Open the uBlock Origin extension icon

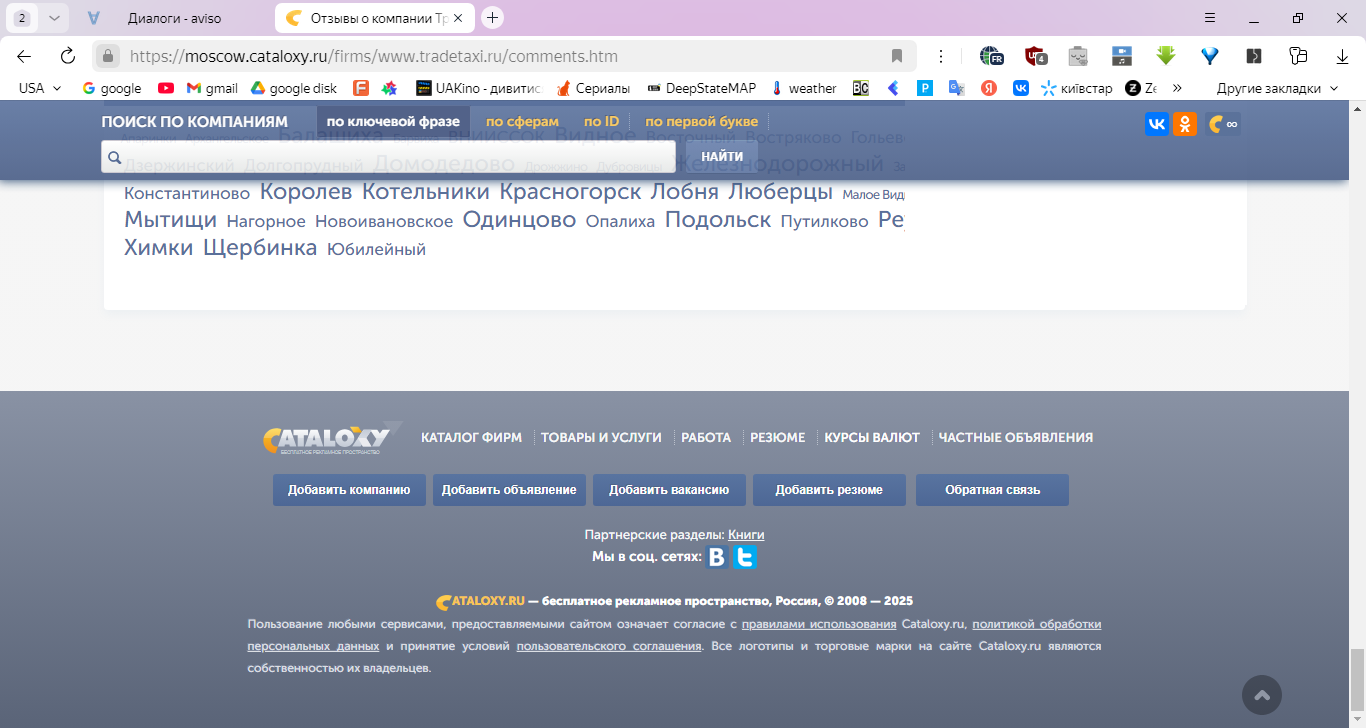click(1036, 56)
